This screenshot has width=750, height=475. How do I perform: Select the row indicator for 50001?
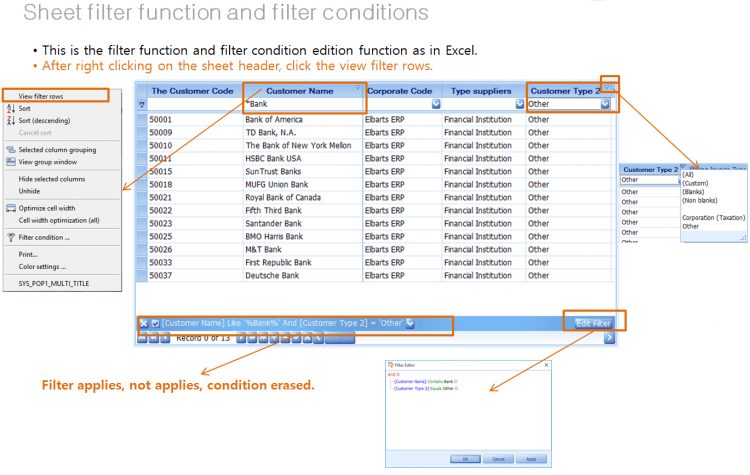142,120
